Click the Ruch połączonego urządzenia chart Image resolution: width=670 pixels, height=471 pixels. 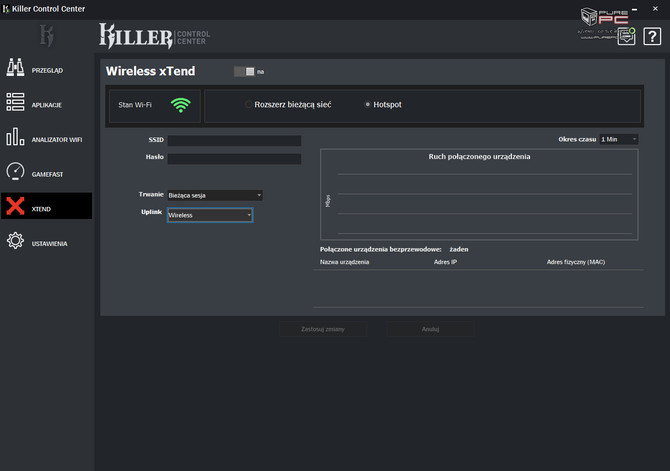[479, 194]
